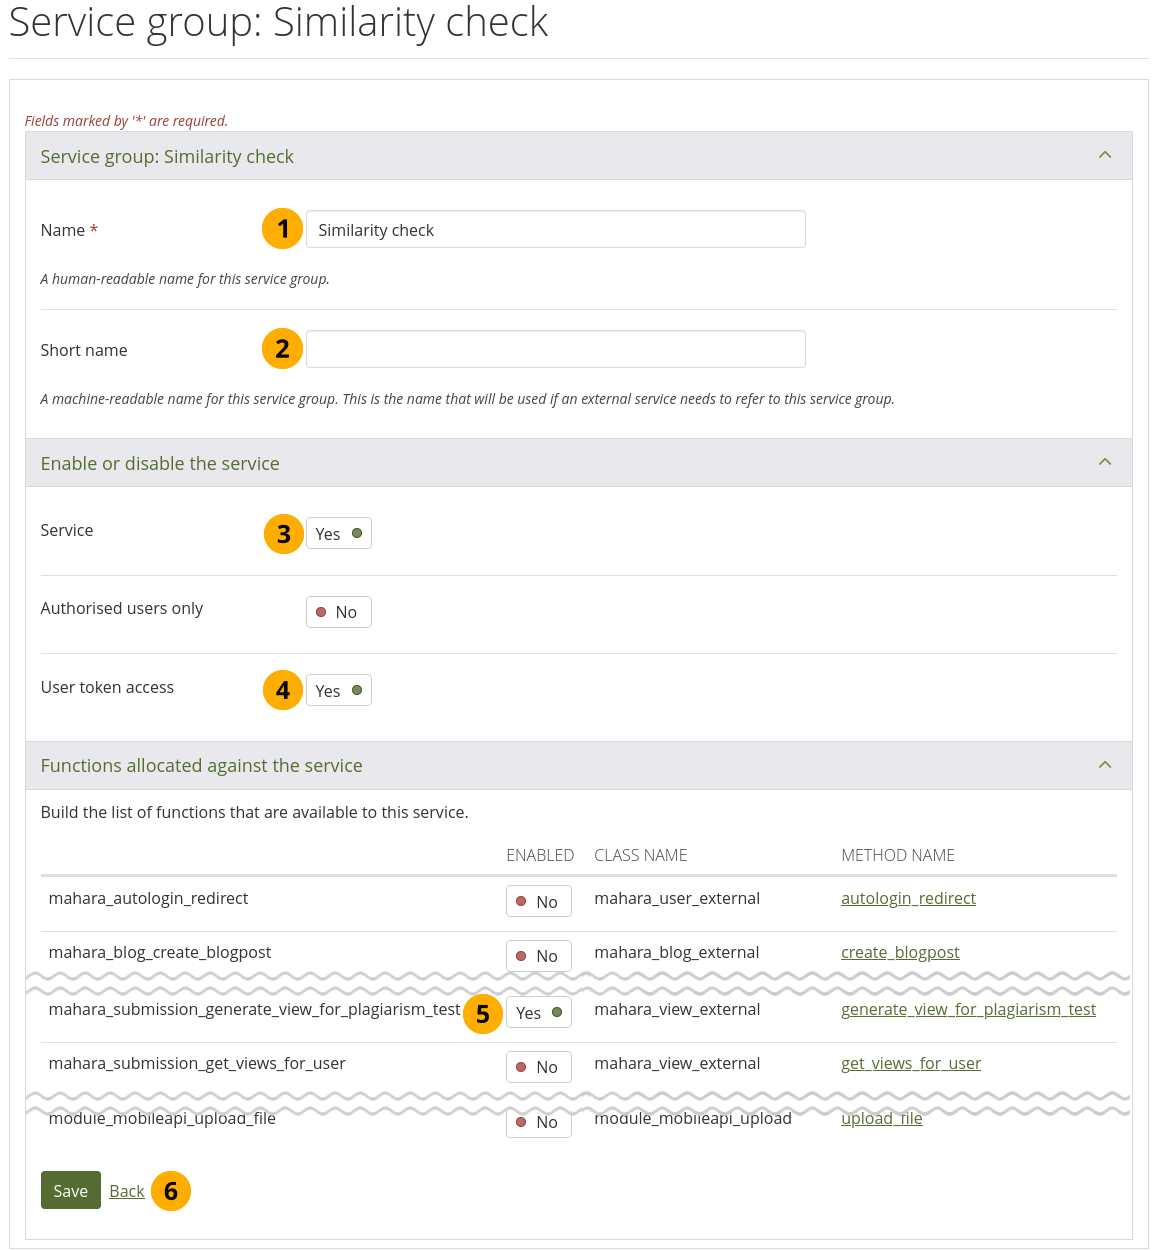The height and width of the screenshot is (1251, 1156).
Task: Enable the mahara_submission_get_views_for_user toggle
Action: [538, 1067]
